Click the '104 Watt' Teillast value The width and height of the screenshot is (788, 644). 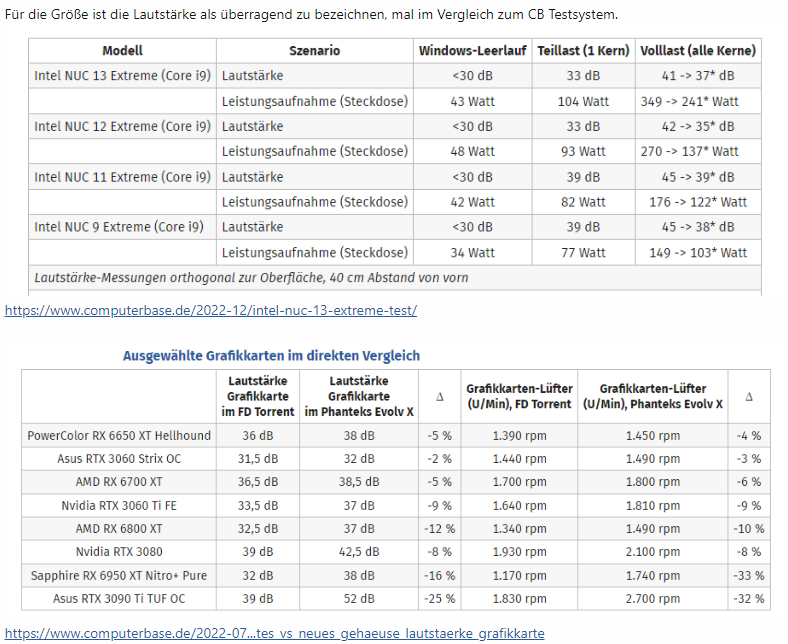(x=583, y=102)
